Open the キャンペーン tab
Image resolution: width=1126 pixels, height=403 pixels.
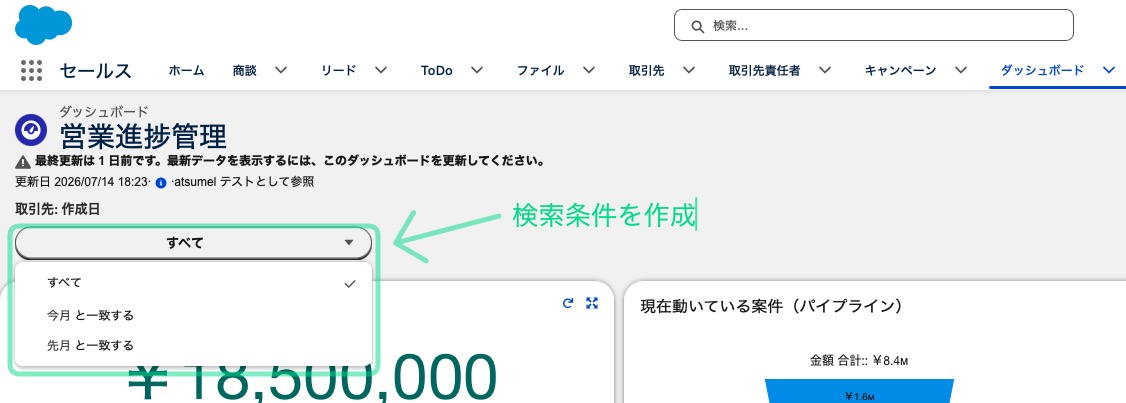coord(901,70)
